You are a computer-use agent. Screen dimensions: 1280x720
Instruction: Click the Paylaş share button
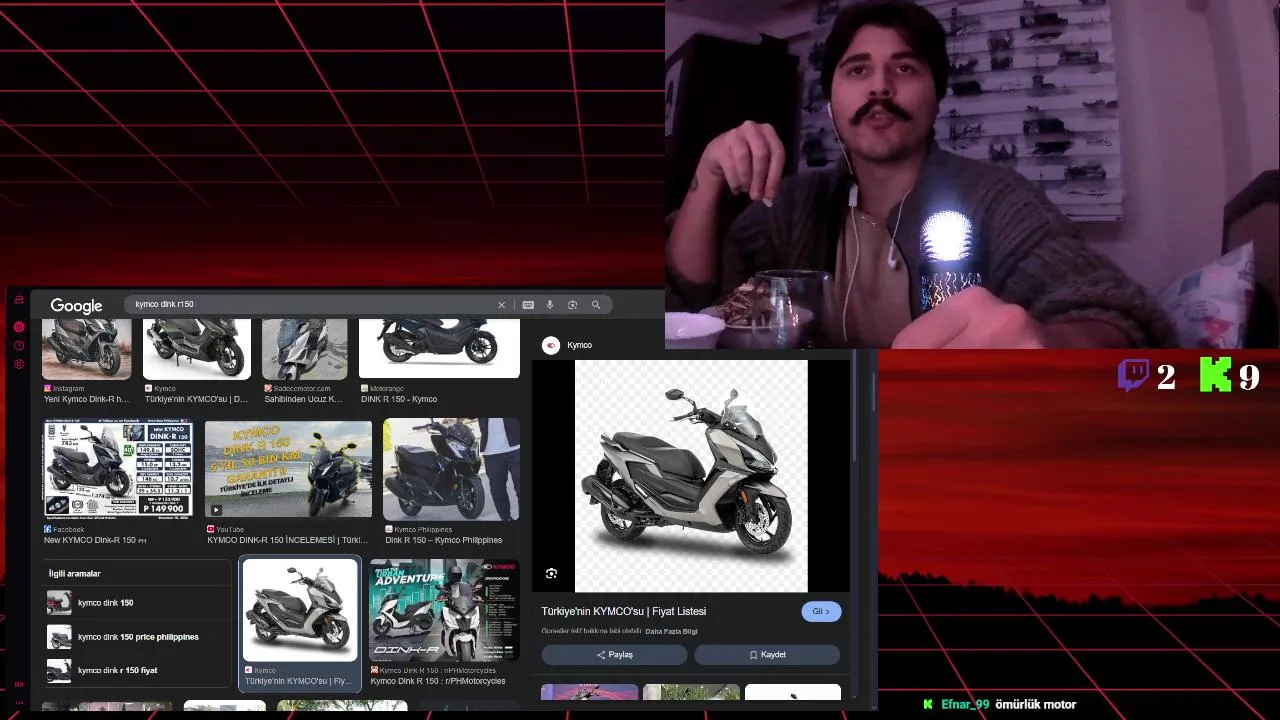[614, 655]
